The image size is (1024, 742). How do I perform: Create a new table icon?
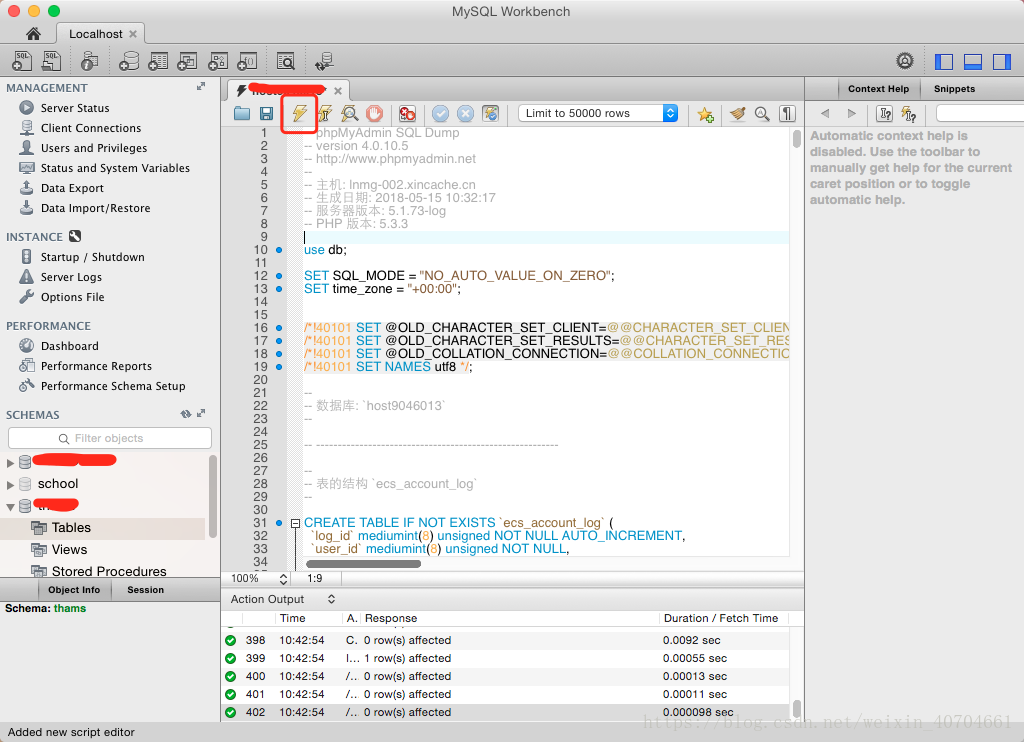pyautogui.click(x=158, y=61)
